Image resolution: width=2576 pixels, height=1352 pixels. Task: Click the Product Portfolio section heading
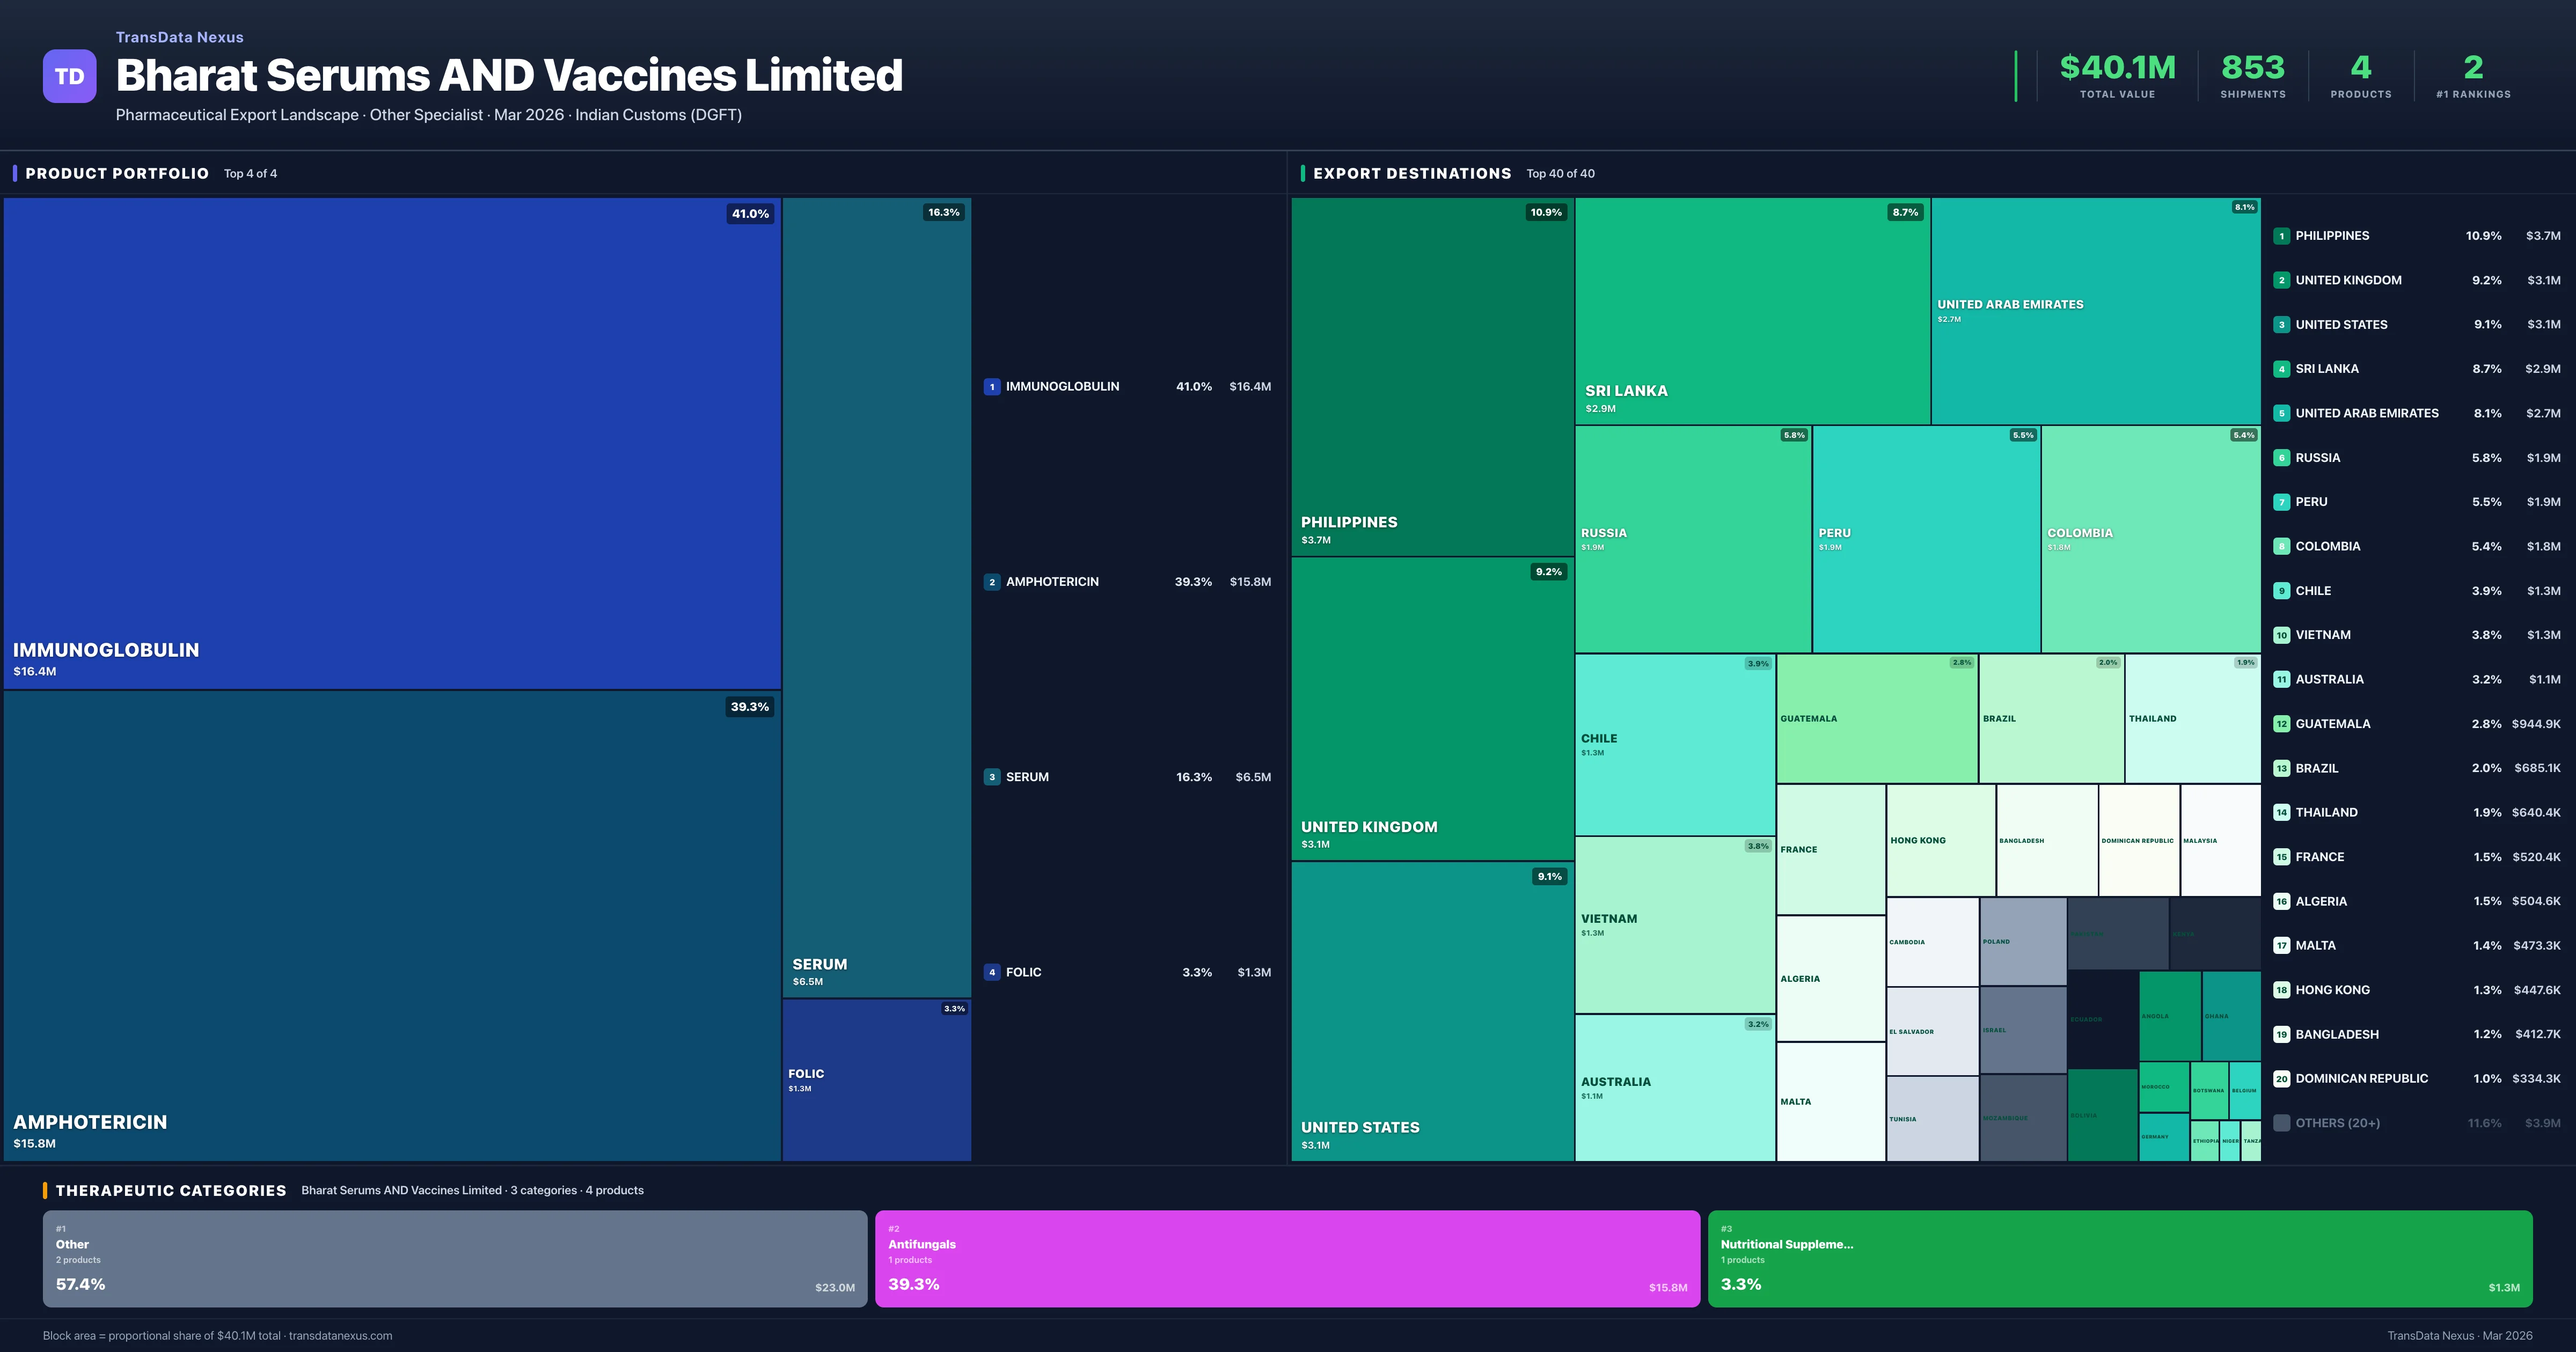[x=117, y=174]
